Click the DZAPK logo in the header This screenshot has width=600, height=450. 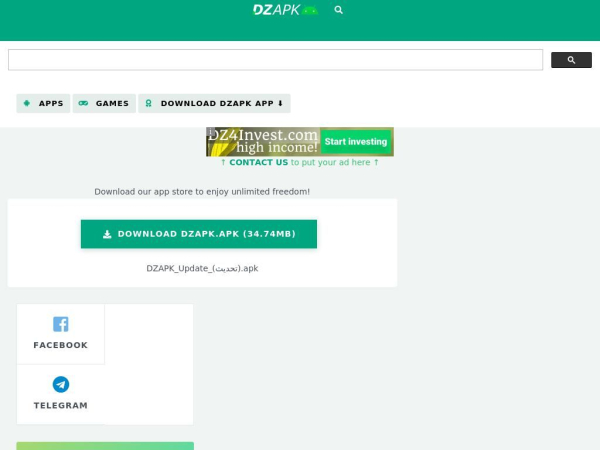(x=285, y=10)
